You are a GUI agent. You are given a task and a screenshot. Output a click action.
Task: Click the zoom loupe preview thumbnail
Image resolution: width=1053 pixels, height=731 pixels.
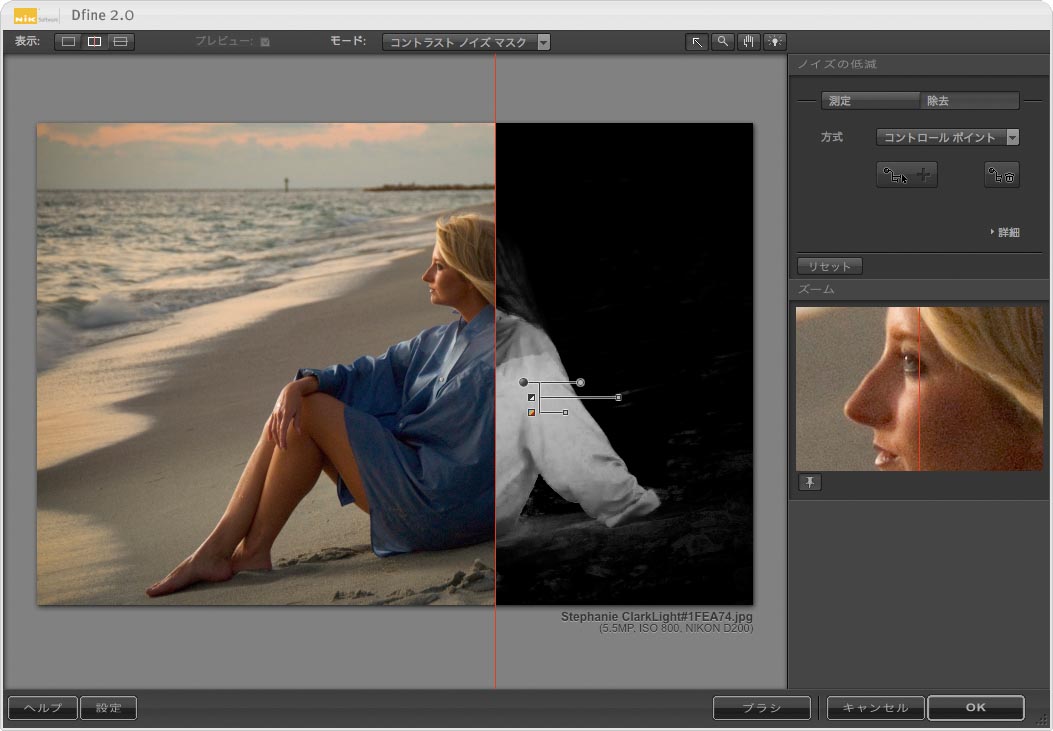point(919,389)
